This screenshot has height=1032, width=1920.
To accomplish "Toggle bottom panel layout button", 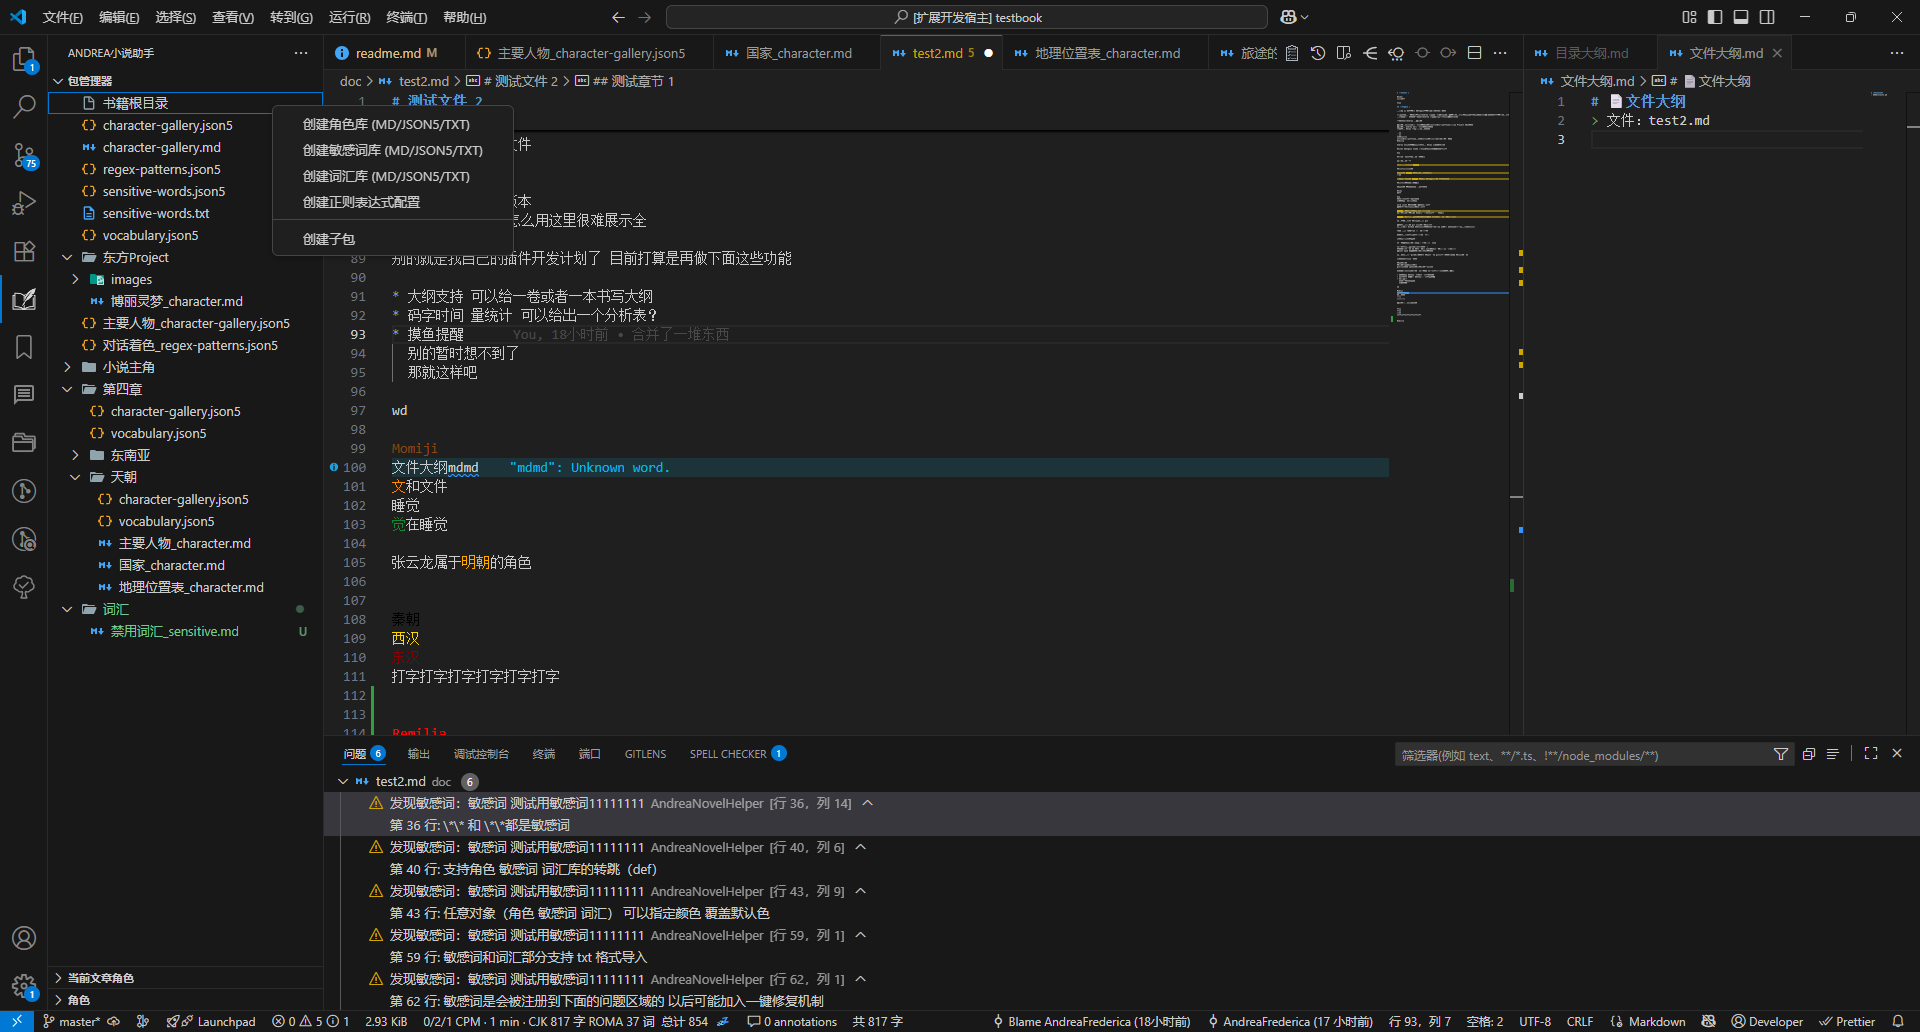I will pyautogui.click(x=1741, y=17).
